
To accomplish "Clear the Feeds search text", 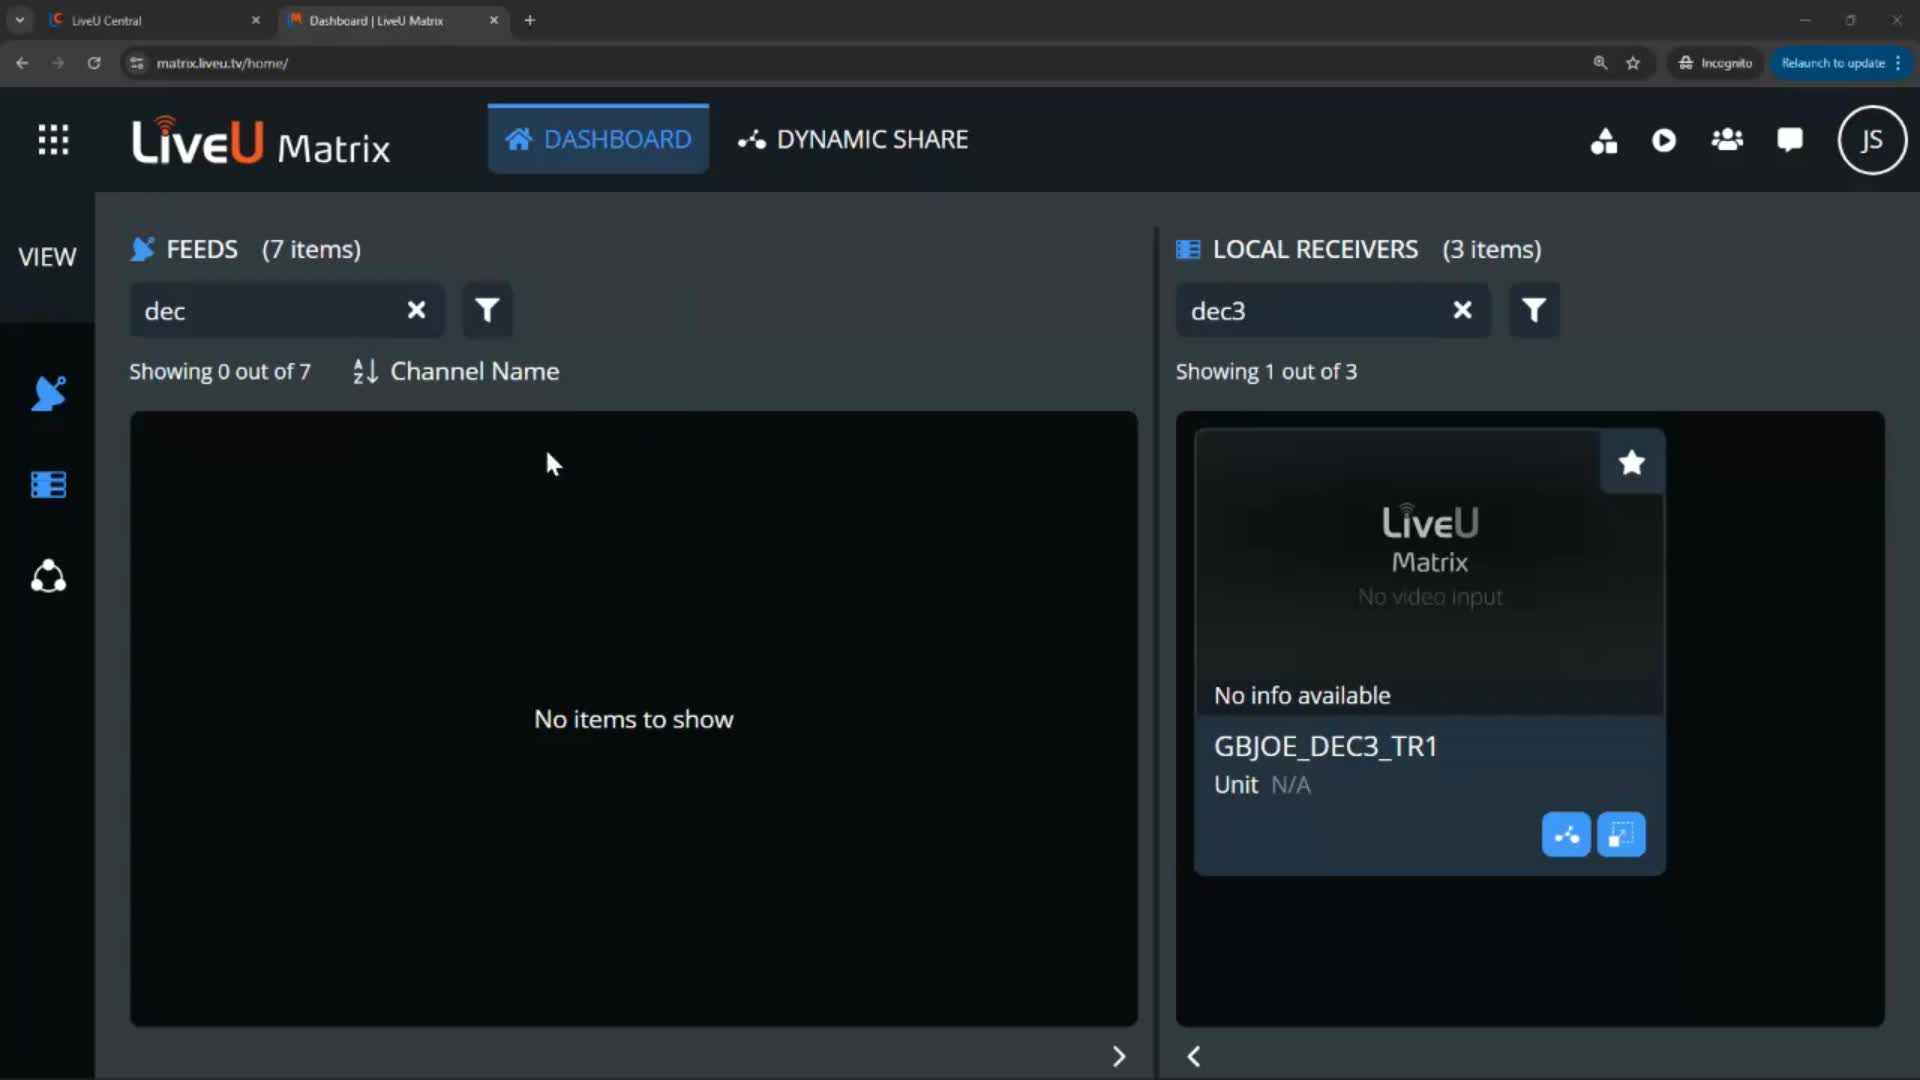I will point(416,310).
